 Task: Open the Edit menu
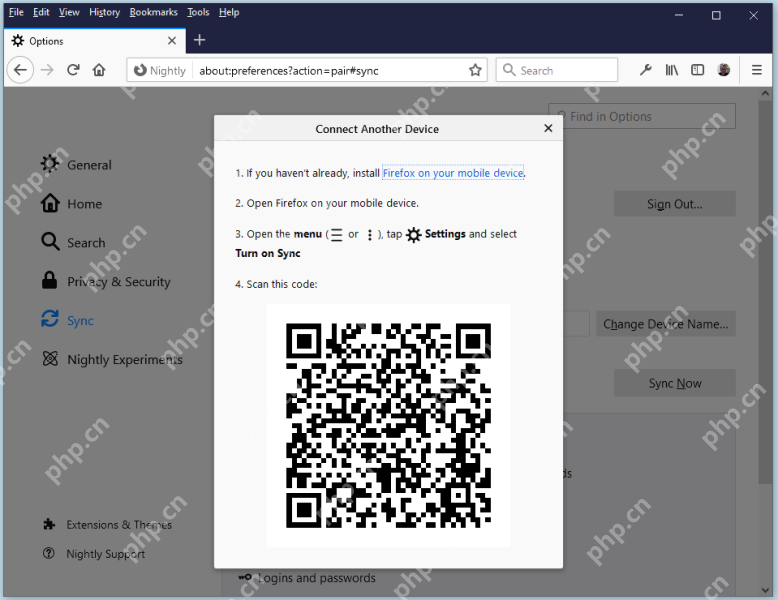(x=41, y=12)
